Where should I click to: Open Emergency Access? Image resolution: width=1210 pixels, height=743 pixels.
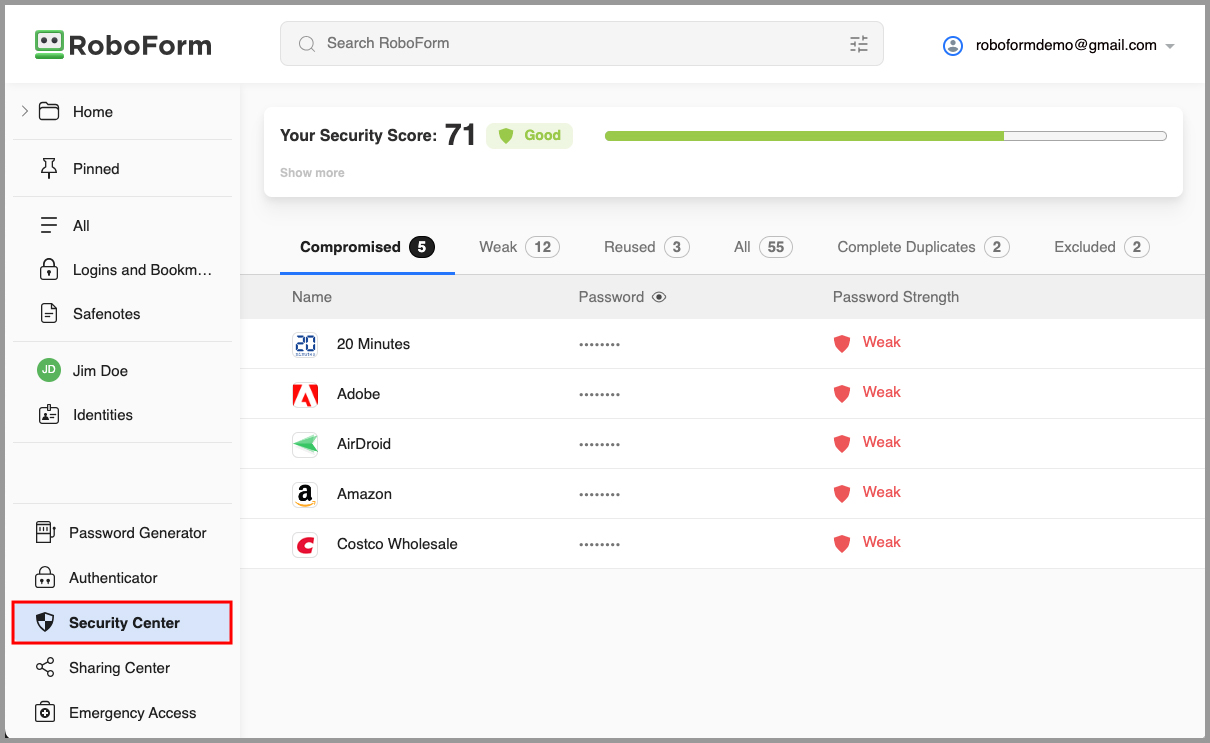(132, 713)
